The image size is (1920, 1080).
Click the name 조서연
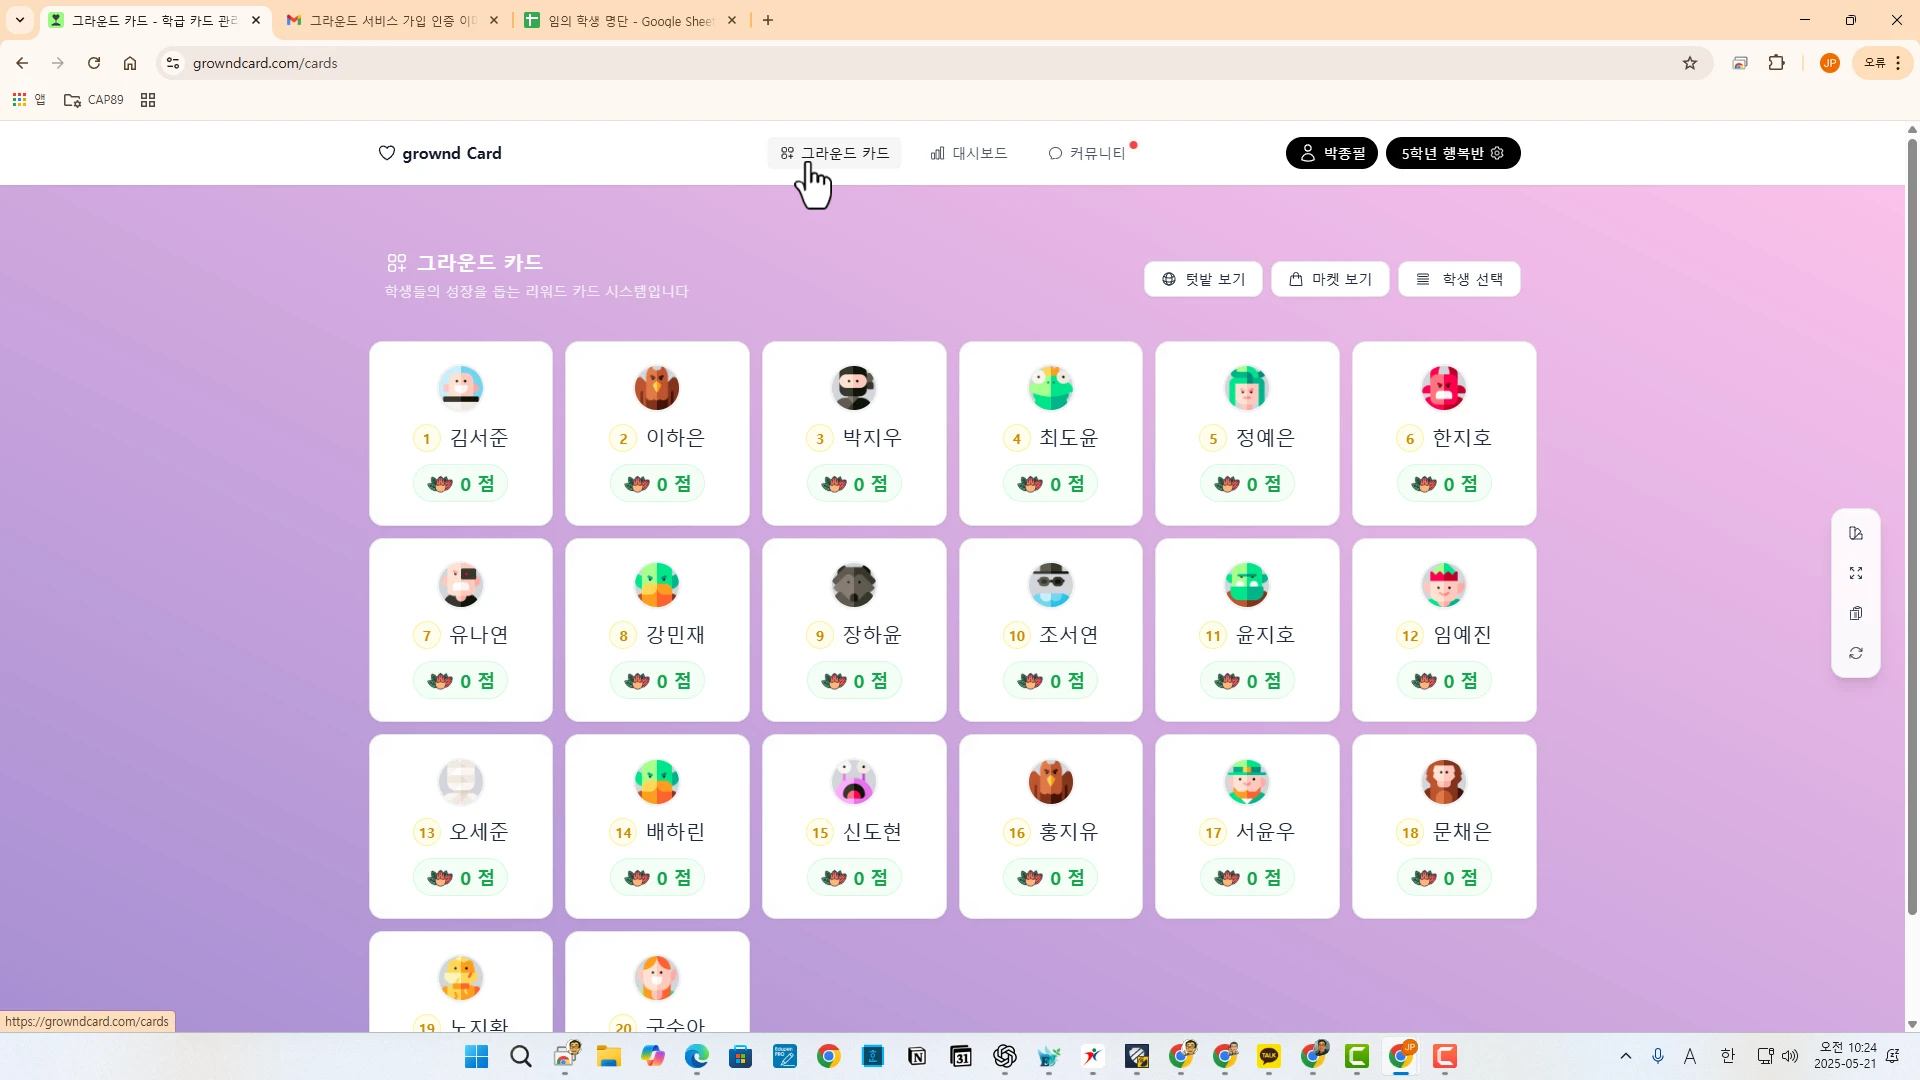point(1069,635)
